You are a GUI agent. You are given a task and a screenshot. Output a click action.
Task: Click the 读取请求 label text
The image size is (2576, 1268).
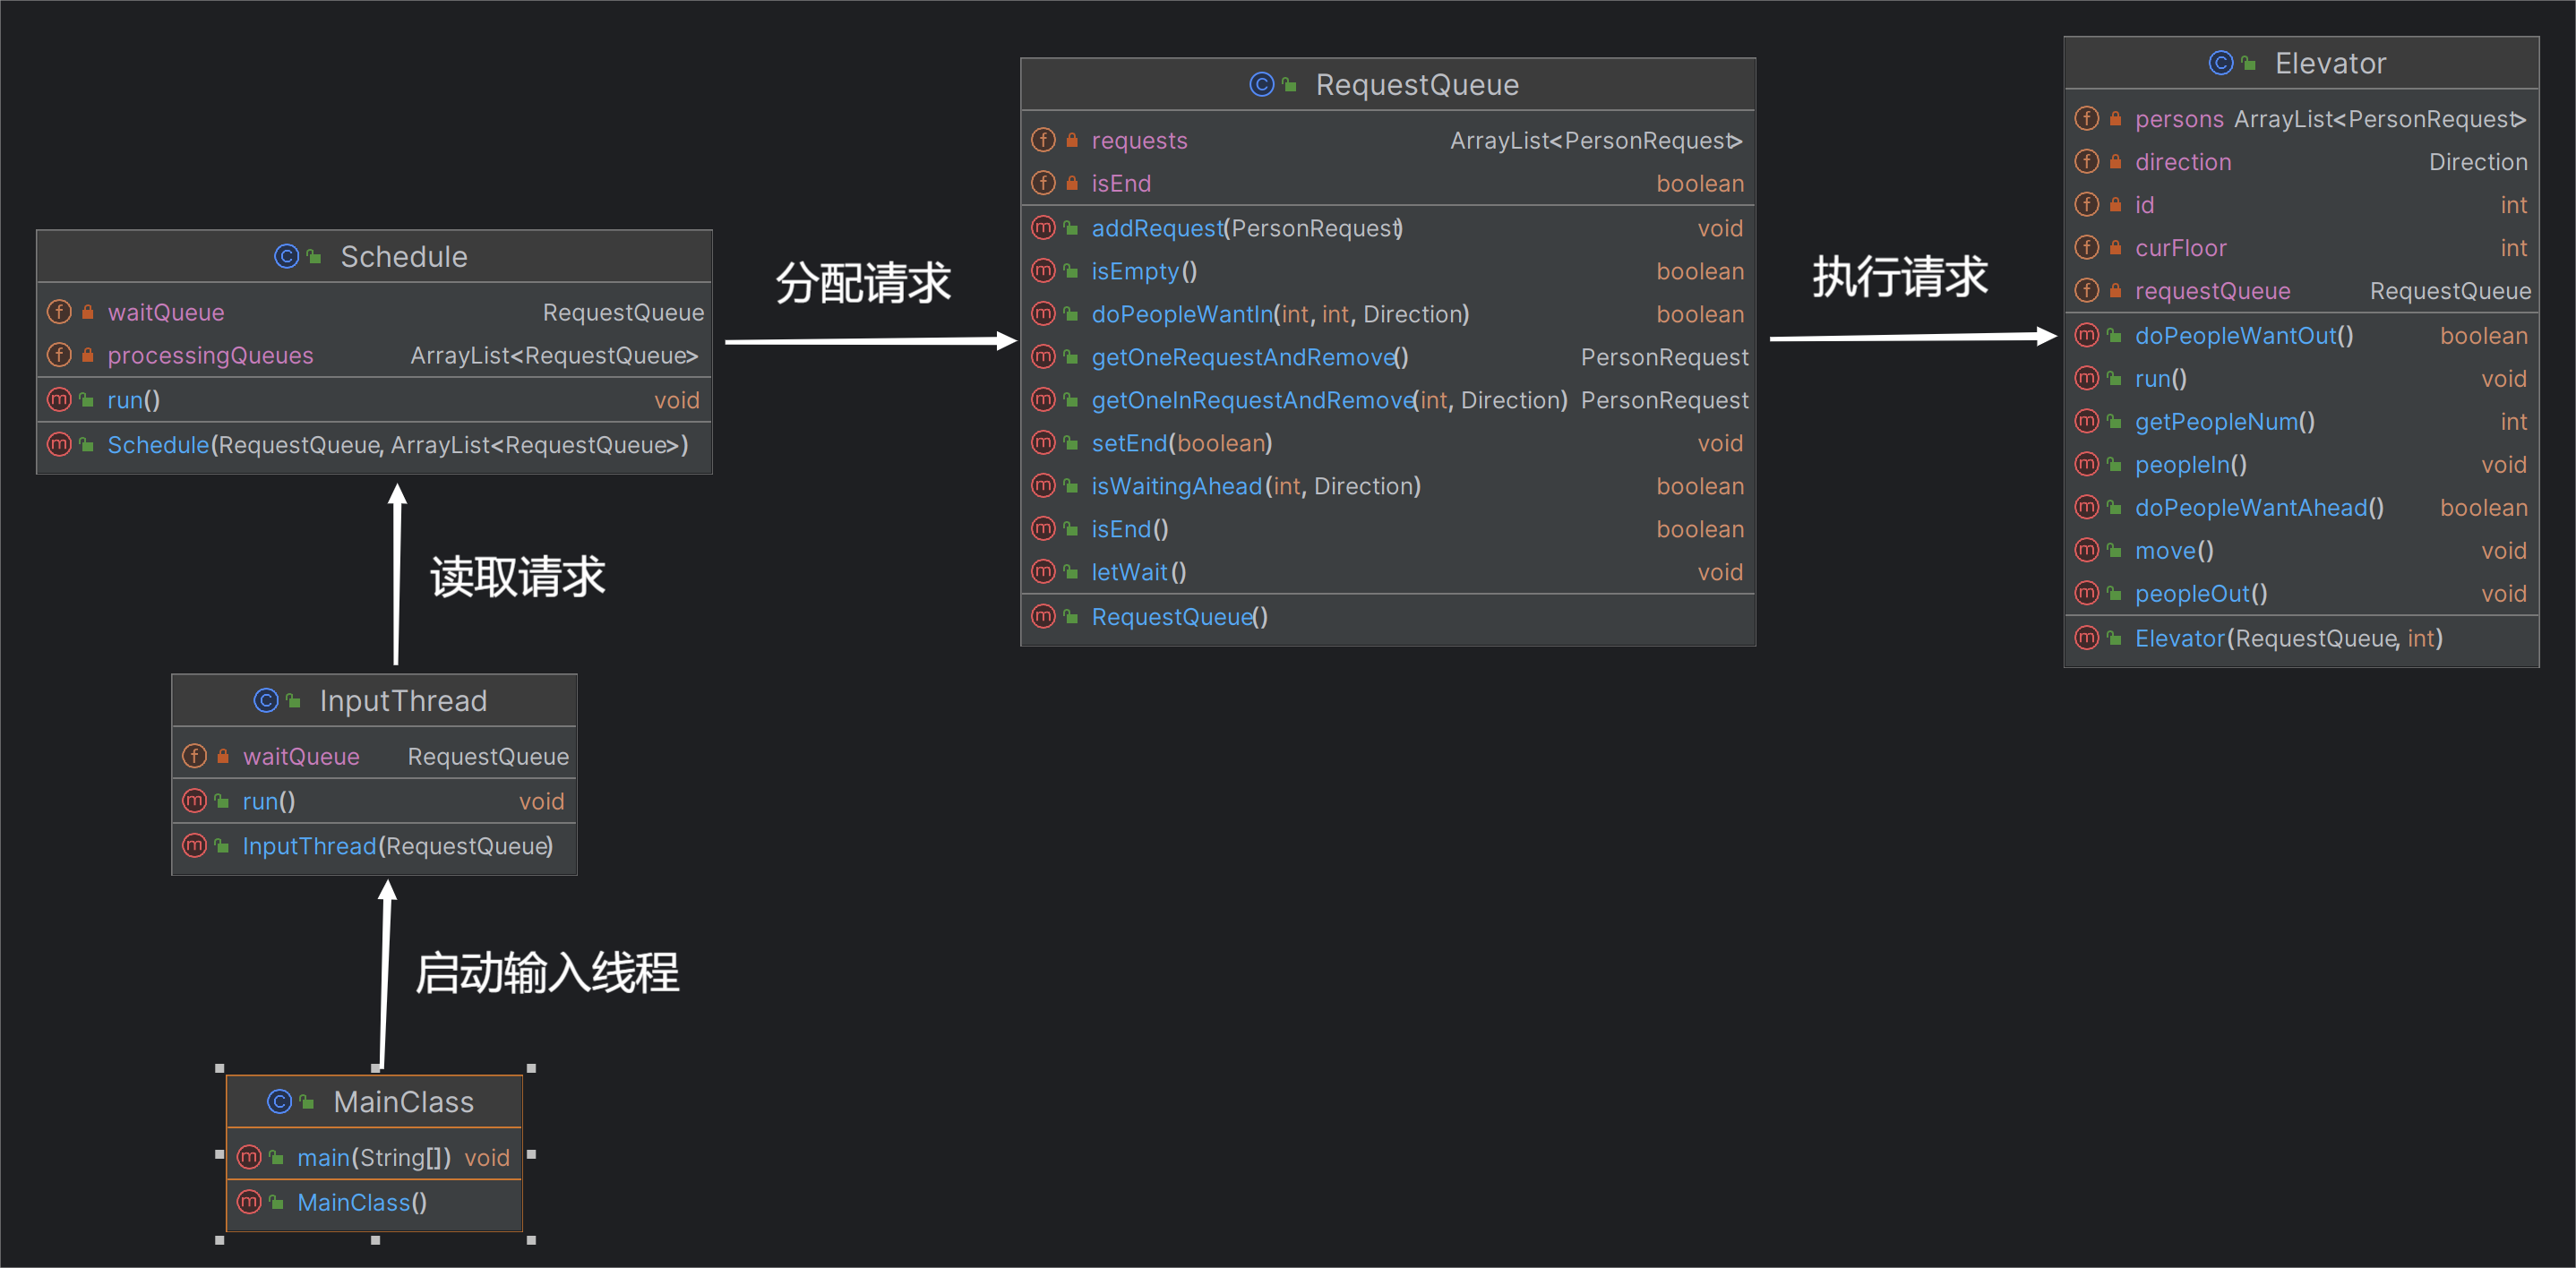[x=518, y=577]
